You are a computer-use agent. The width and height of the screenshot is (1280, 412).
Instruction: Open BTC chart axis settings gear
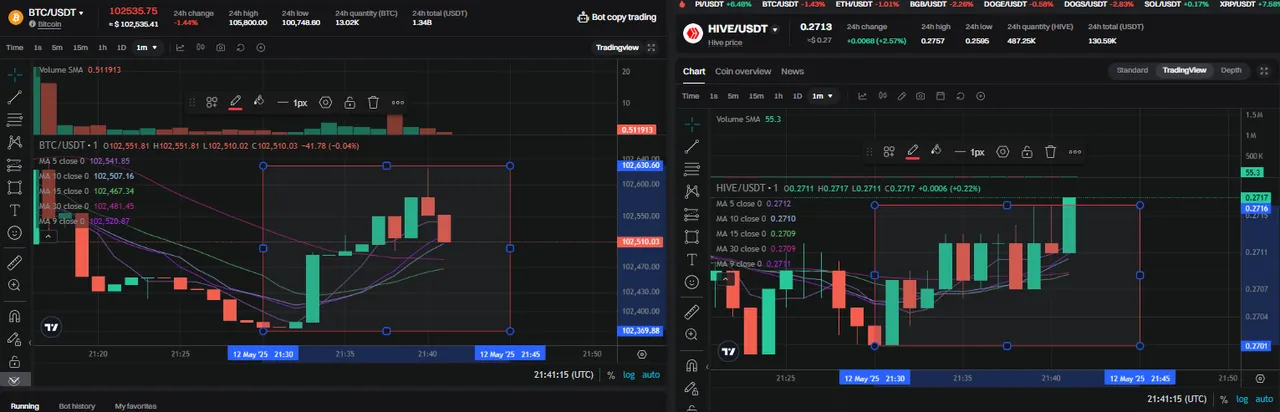[x=641, y=353]
